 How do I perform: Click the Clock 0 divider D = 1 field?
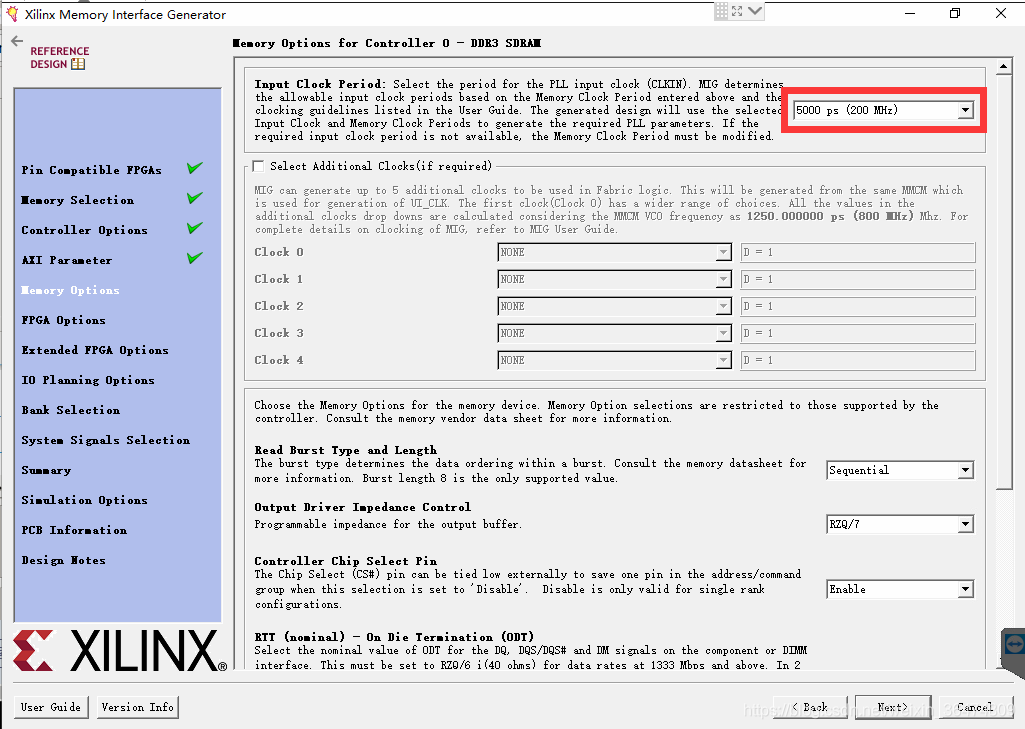858,252
